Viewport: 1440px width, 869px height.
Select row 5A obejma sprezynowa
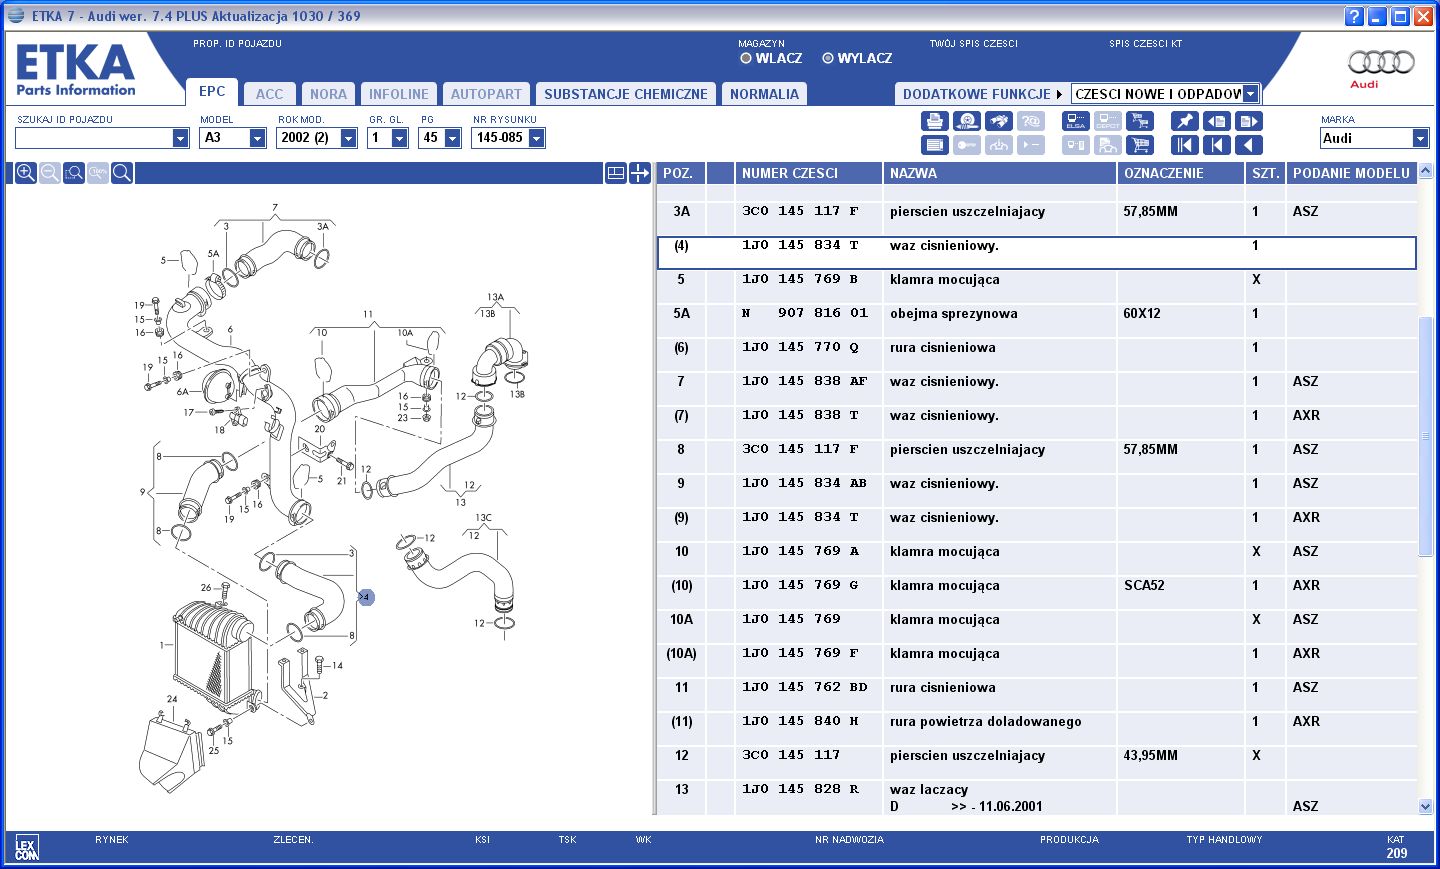click(1036, 321)
